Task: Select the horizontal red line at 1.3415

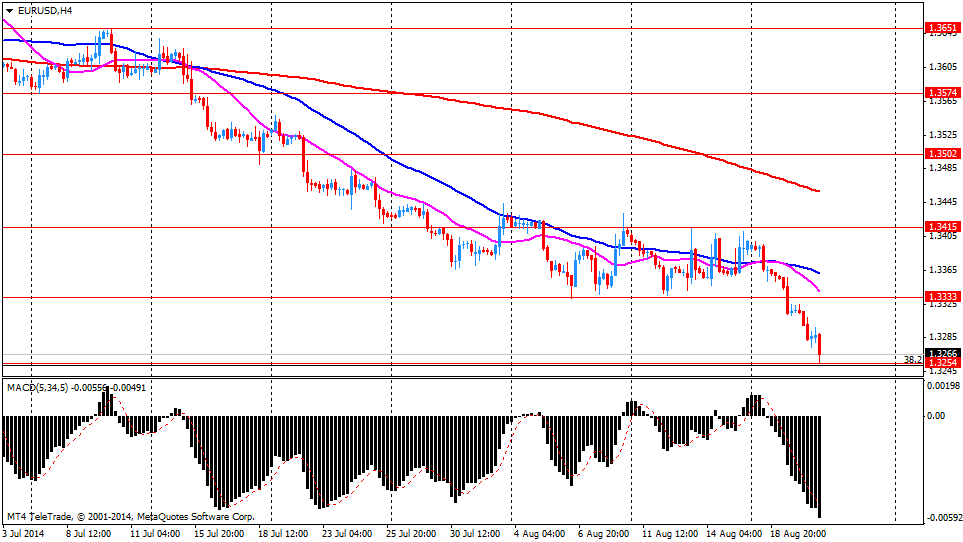Action: (x=462, y=227)
